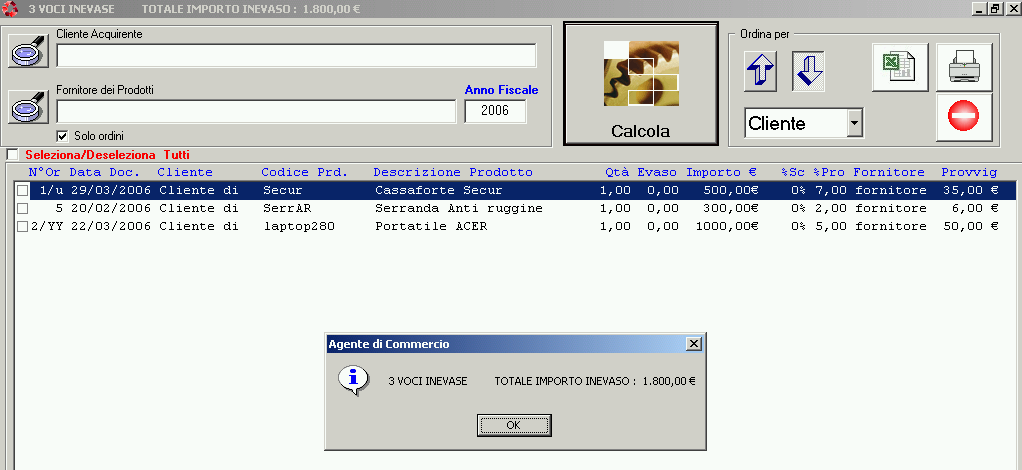Click the Anno Fiscale 2006 field

click(x=495, y=111)
